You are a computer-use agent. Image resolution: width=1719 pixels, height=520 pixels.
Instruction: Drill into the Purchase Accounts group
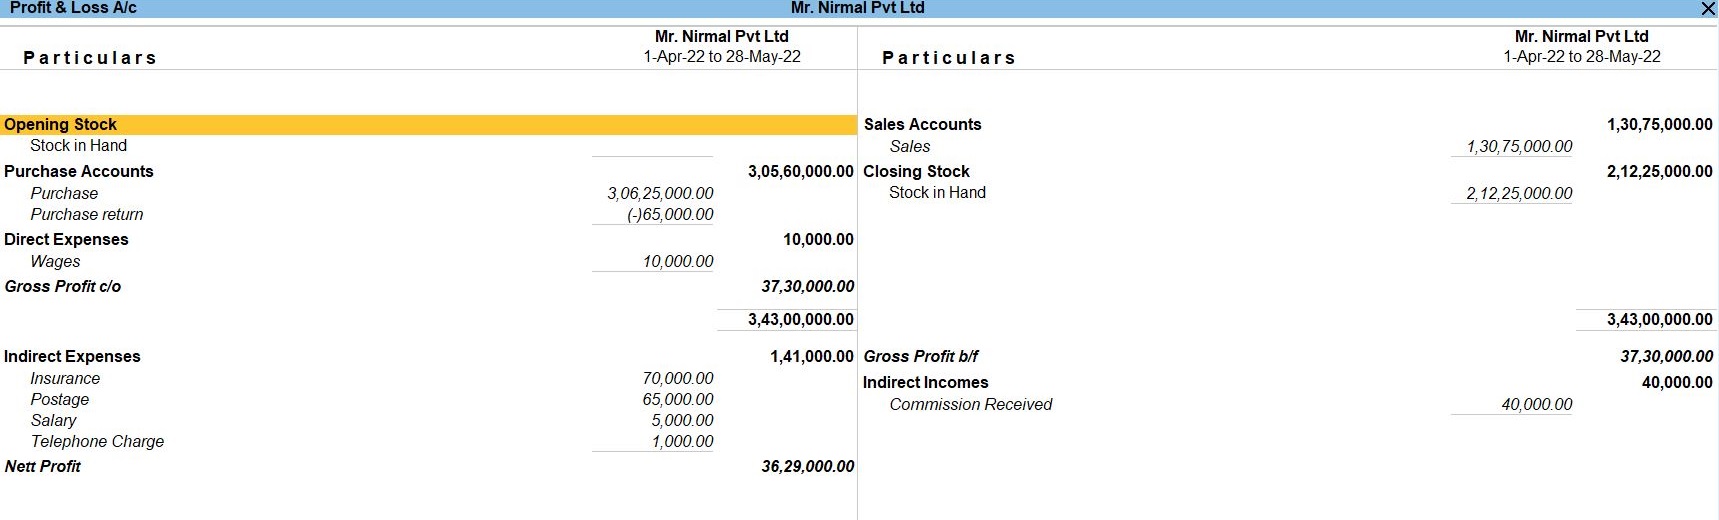pyautogui.click(x=78, y=172)
